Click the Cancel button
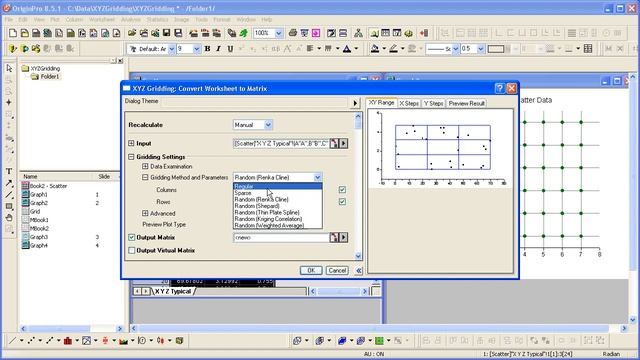This screenshot has height=360, width=640. 337,270
